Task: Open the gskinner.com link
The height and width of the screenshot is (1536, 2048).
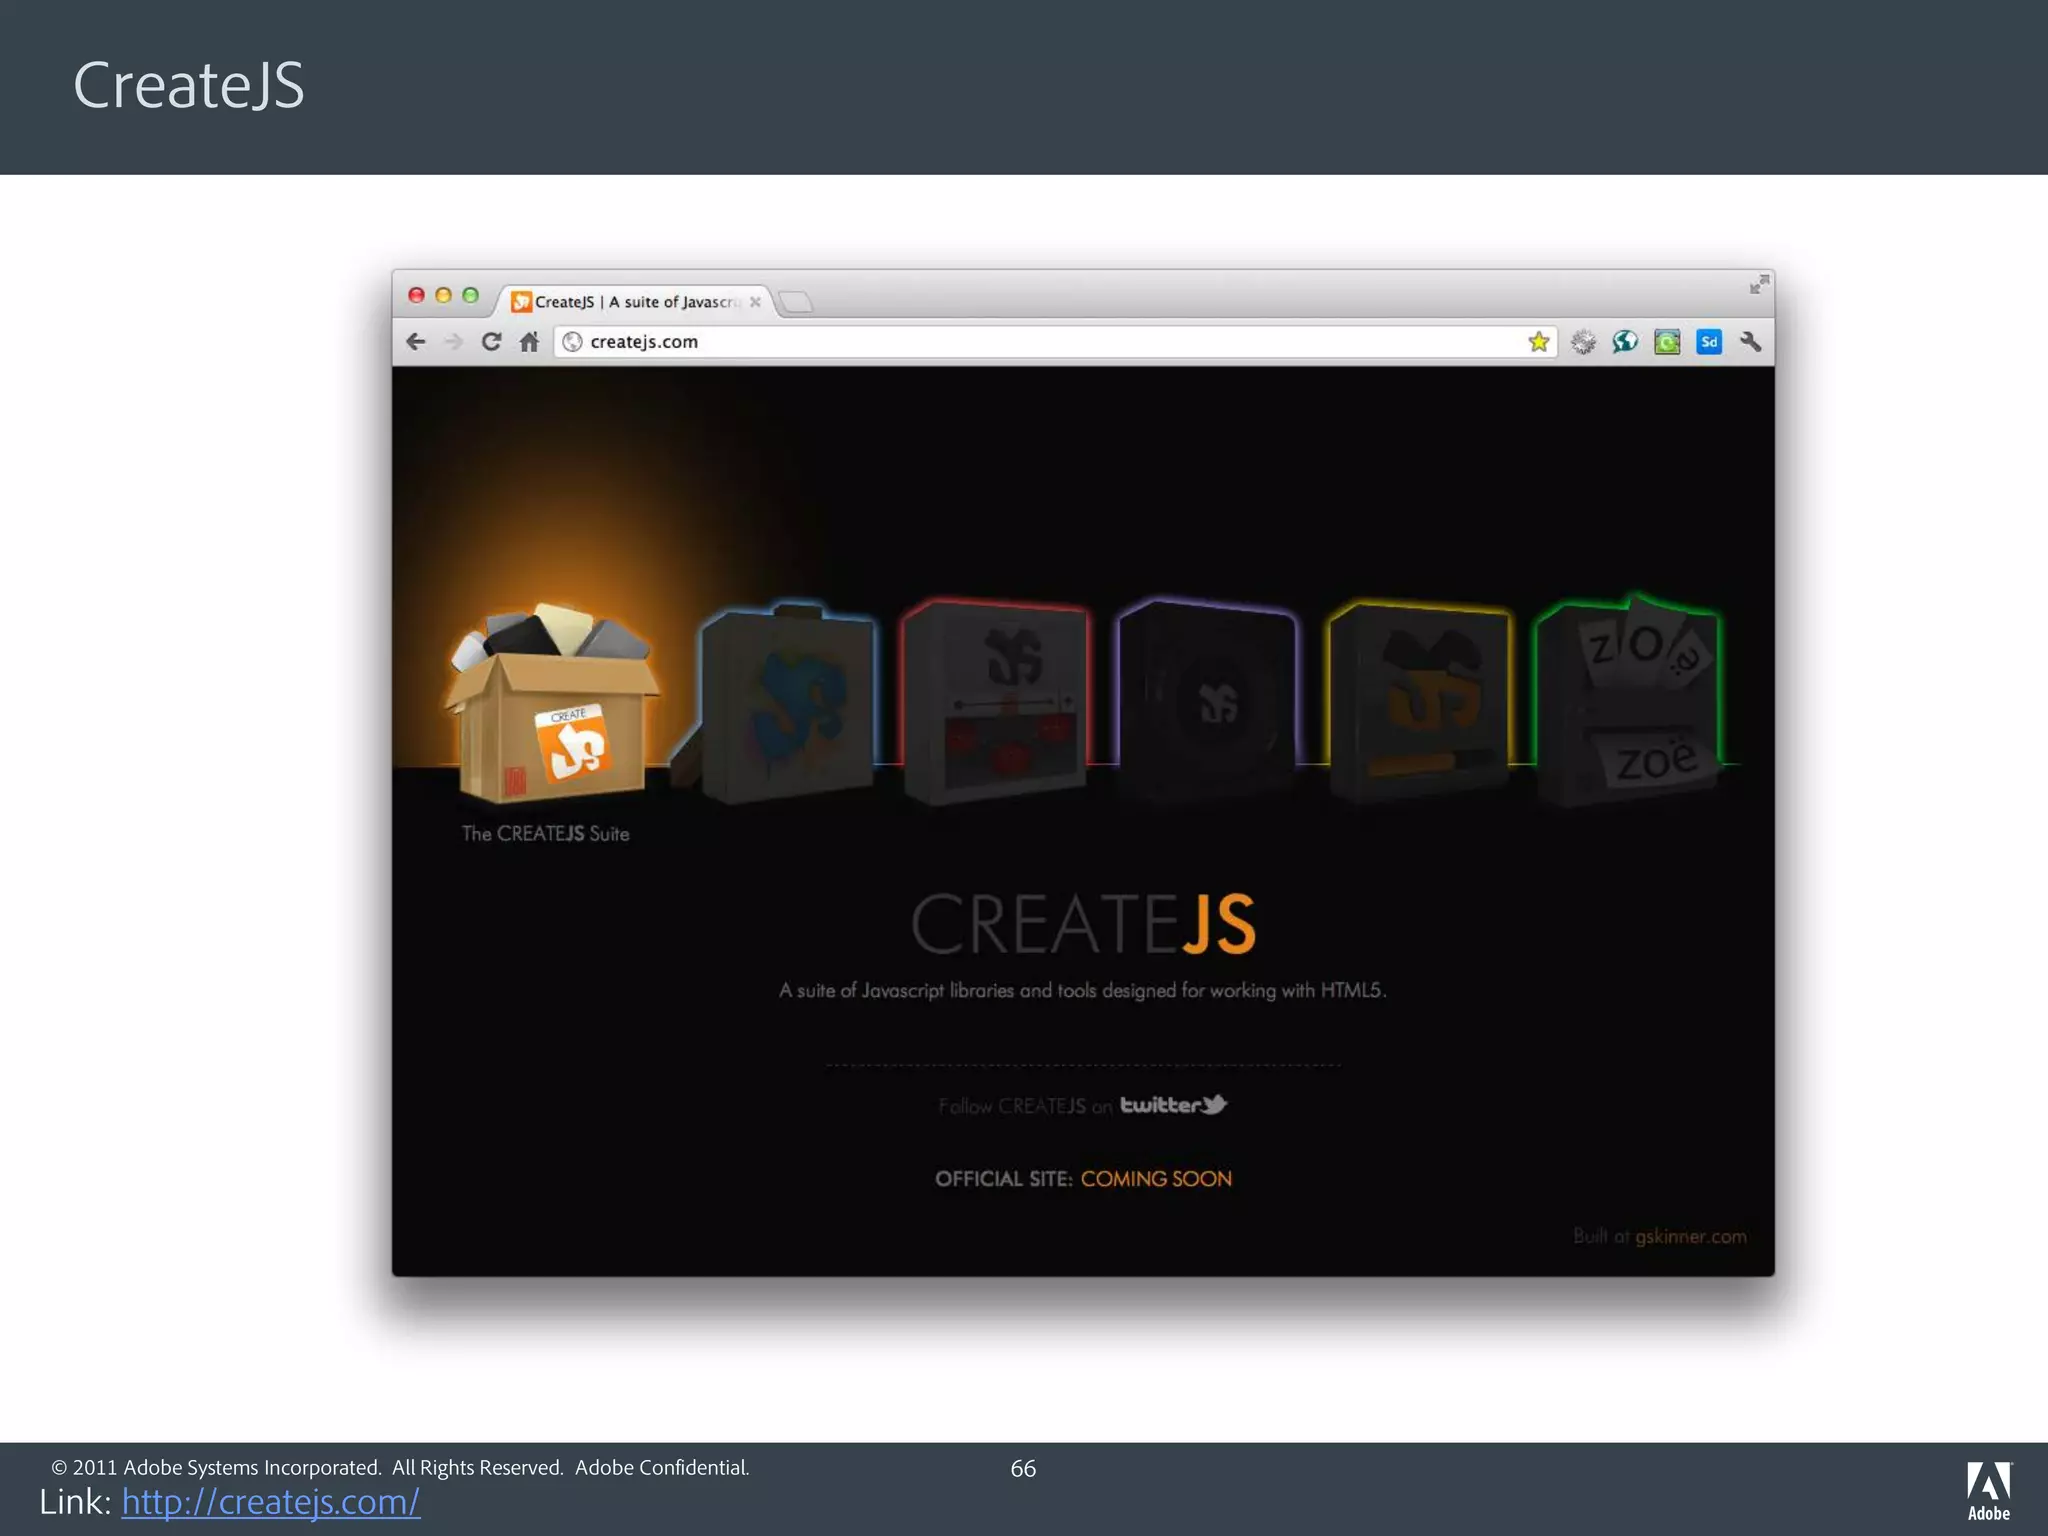Action: coord(1691,1237)
